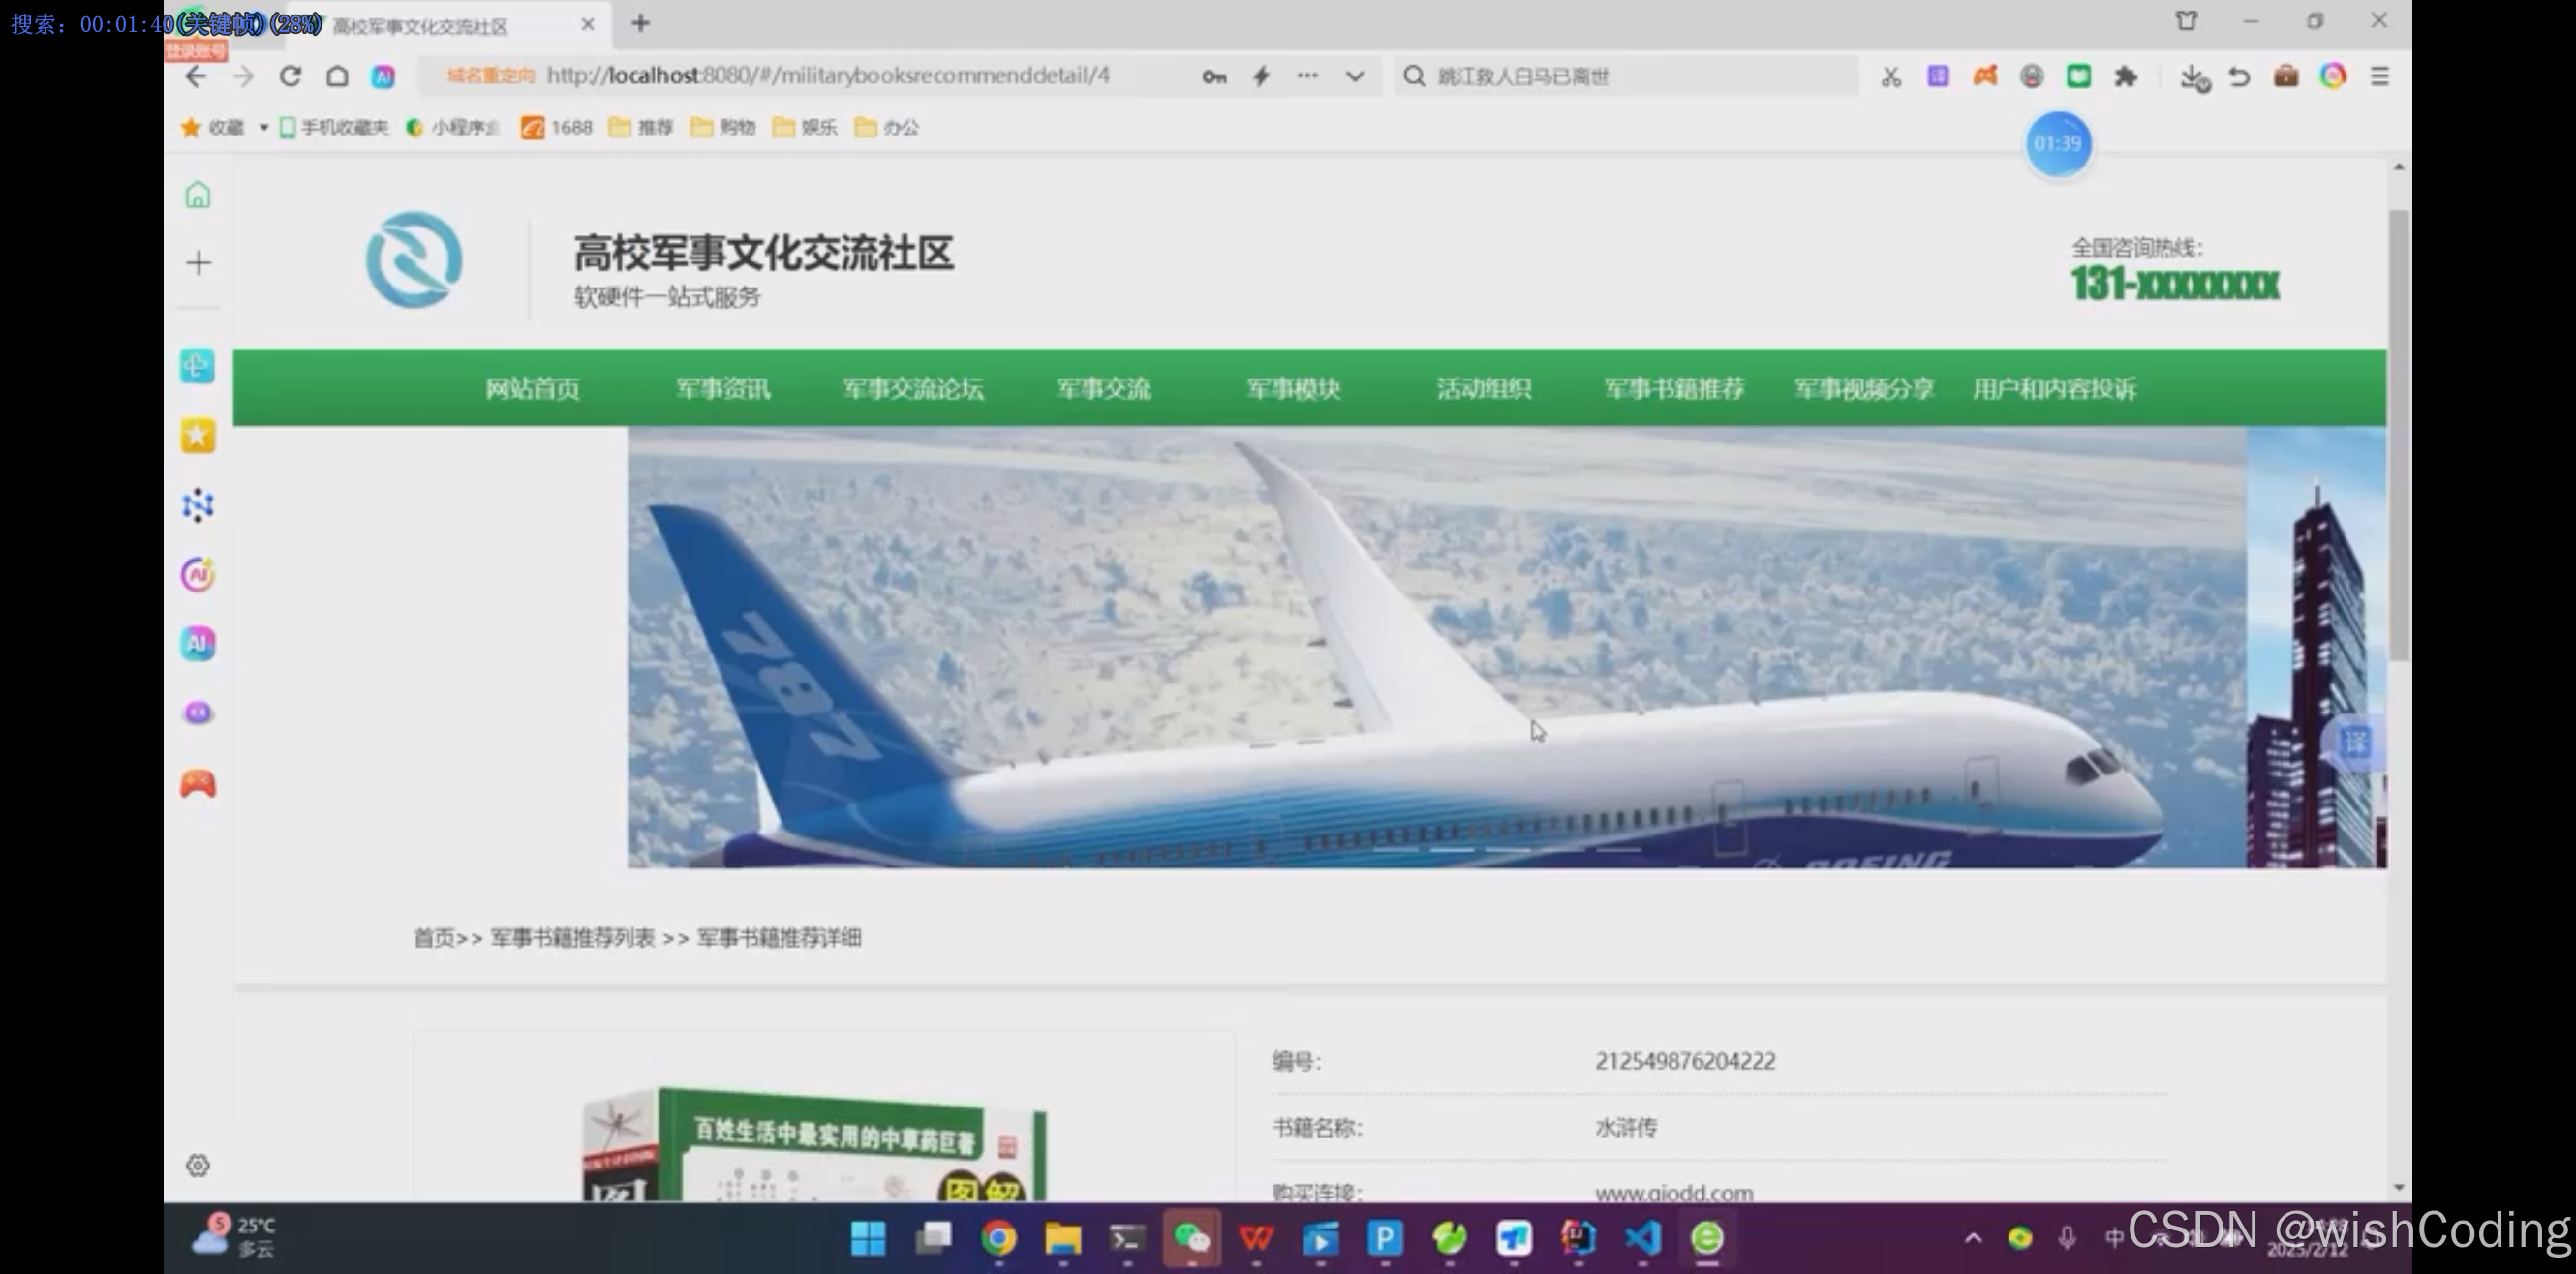This screenshot has height=1274, width=2576.
Task: Go back with browser back arrow
Action: click(196, 77)
